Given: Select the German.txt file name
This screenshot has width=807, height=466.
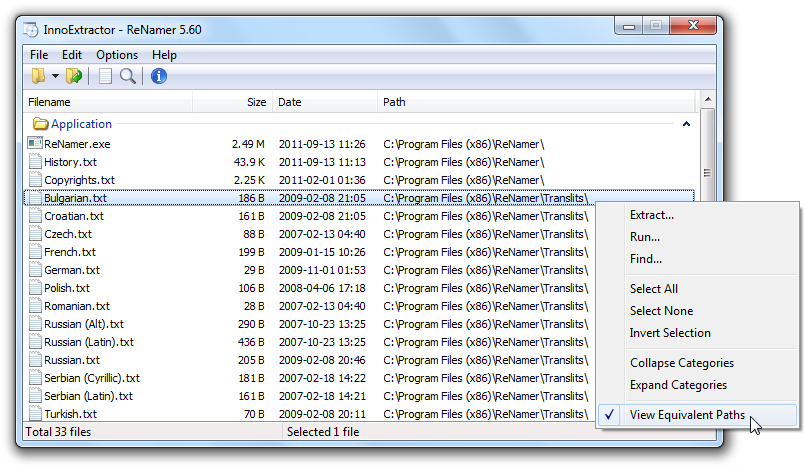Looking at the screenshot, I should (72, 270).
